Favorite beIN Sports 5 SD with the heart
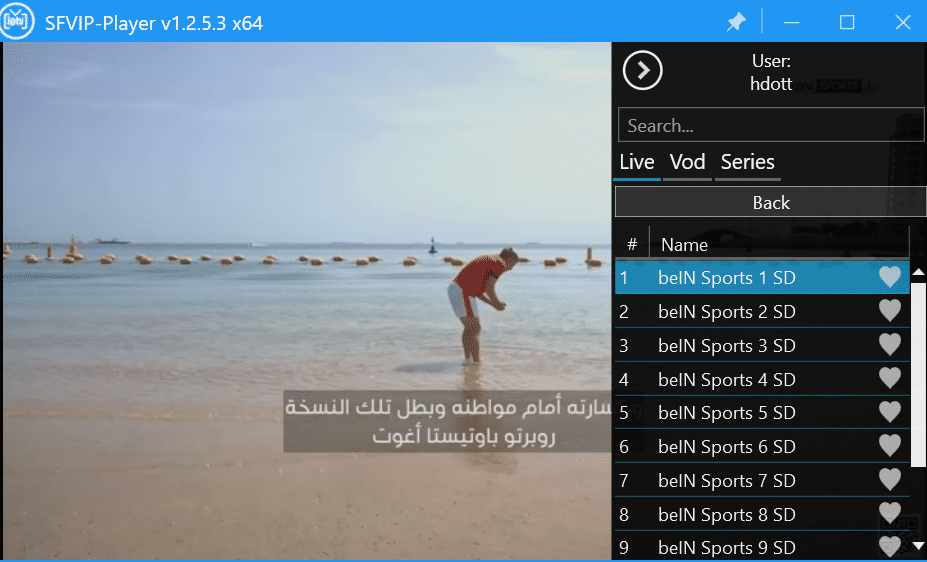 coord(890,411)
